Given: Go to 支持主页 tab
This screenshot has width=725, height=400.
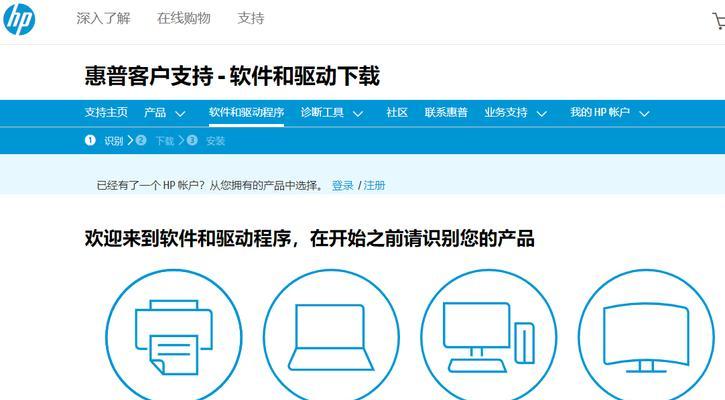Looking at the screenshot, I should pos(106,112).
